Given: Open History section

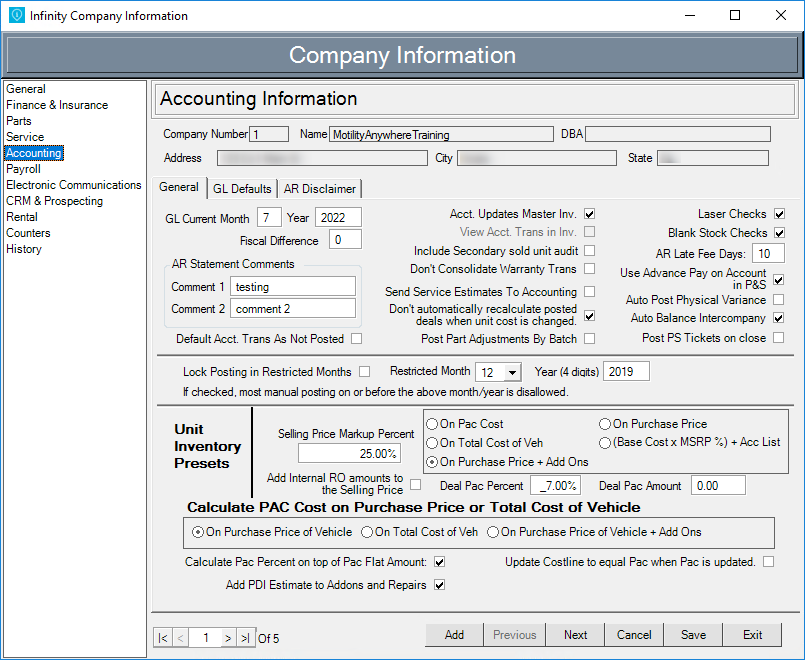Looking at the screenshot, I should pos(24,249).
